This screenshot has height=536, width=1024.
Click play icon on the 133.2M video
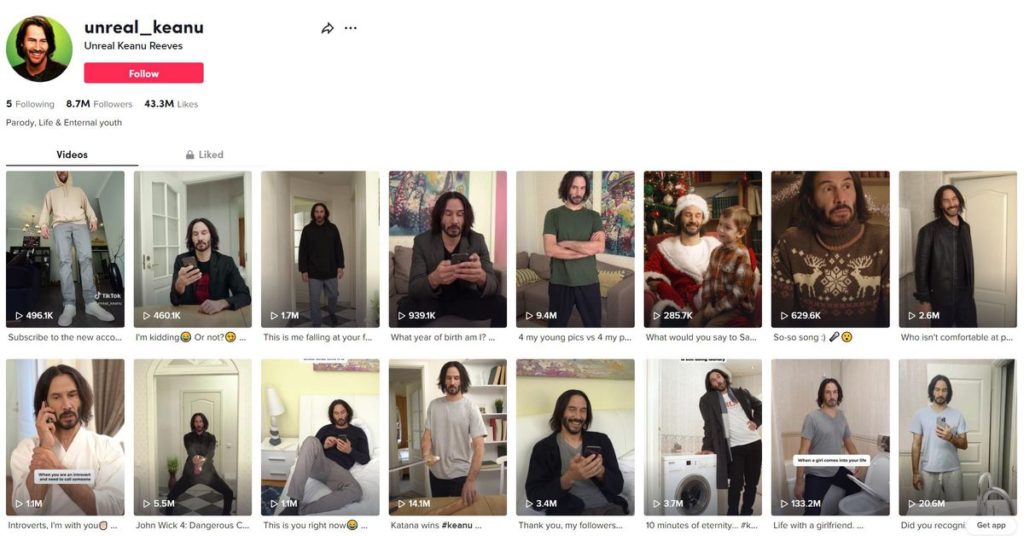click(784, 503)
